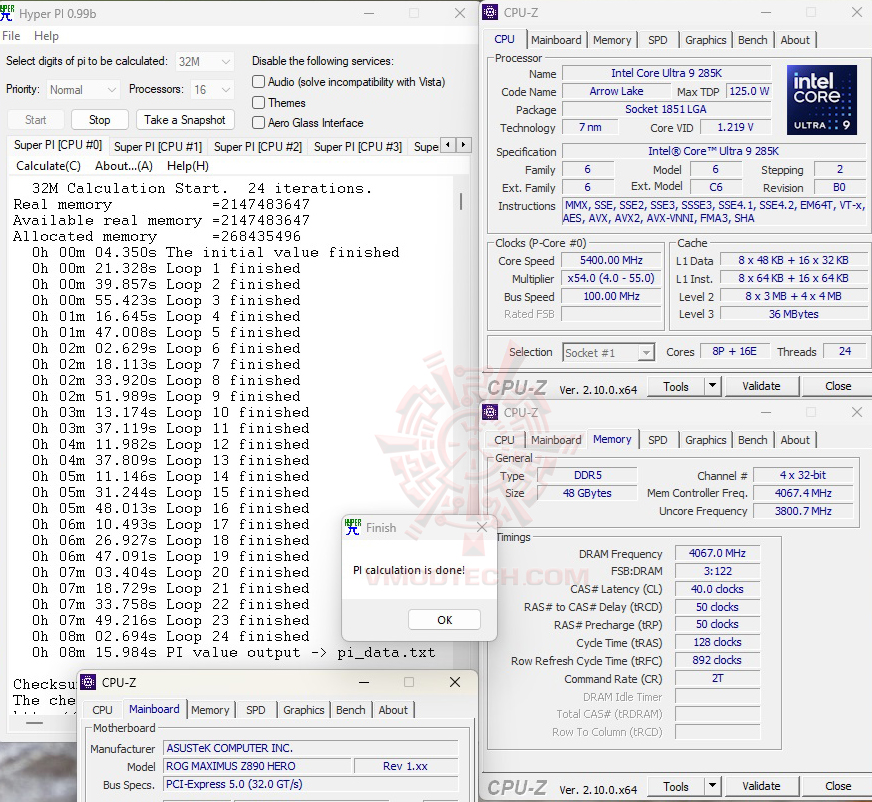Image resolution: width=872 pixels, height=802 pixels.
Task: Open the Processors 16 dropdown
Action: point(212,90)
